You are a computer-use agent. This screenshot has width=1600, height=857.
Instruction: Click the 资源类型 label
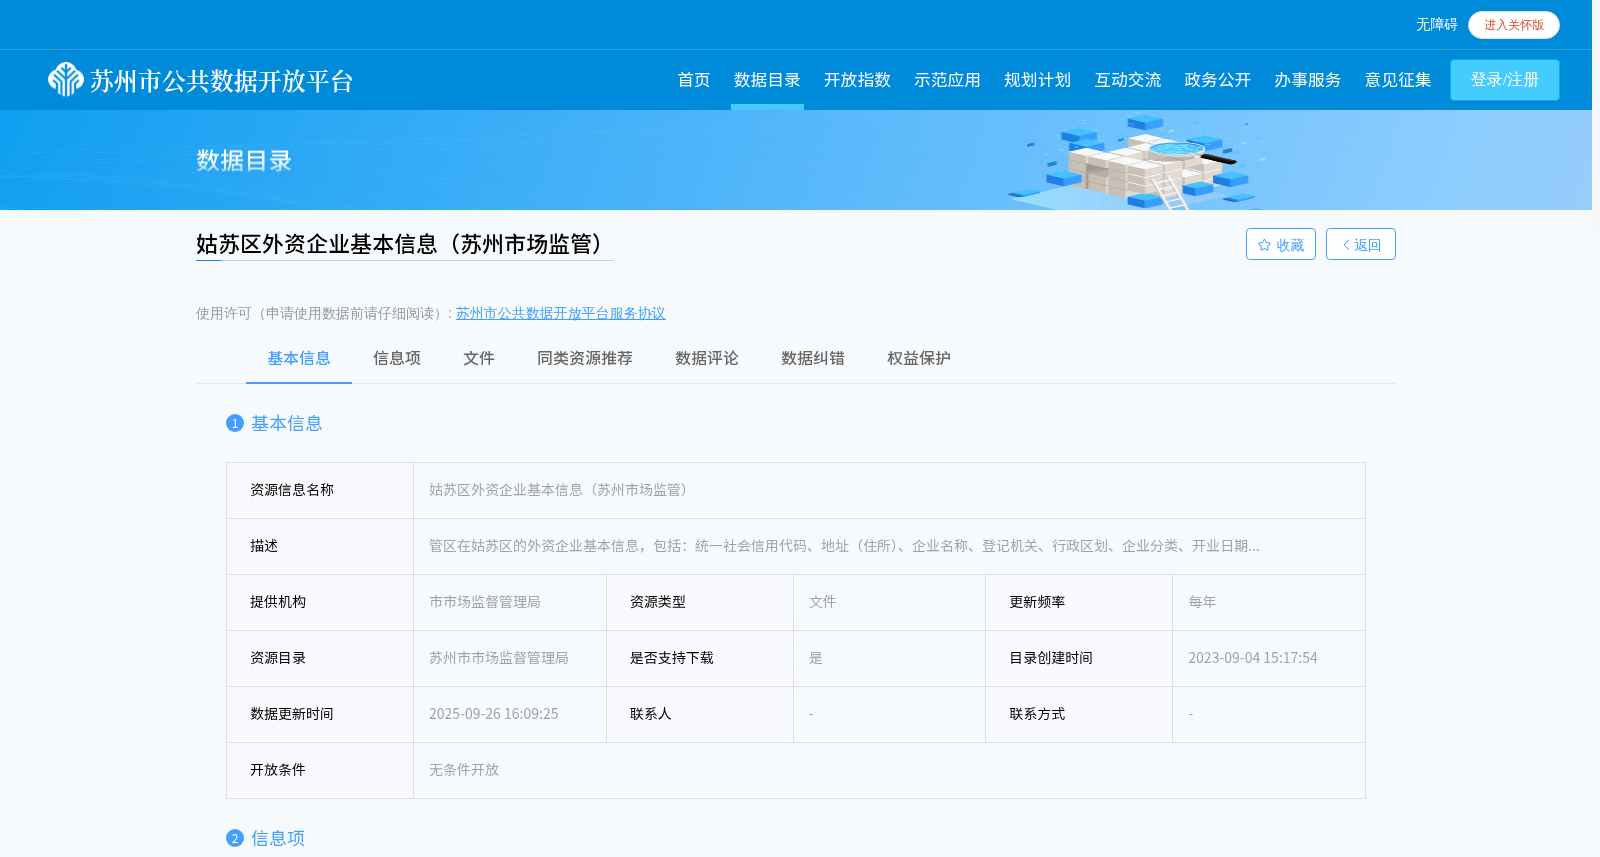pyautogui.click(x=658, y=602)
